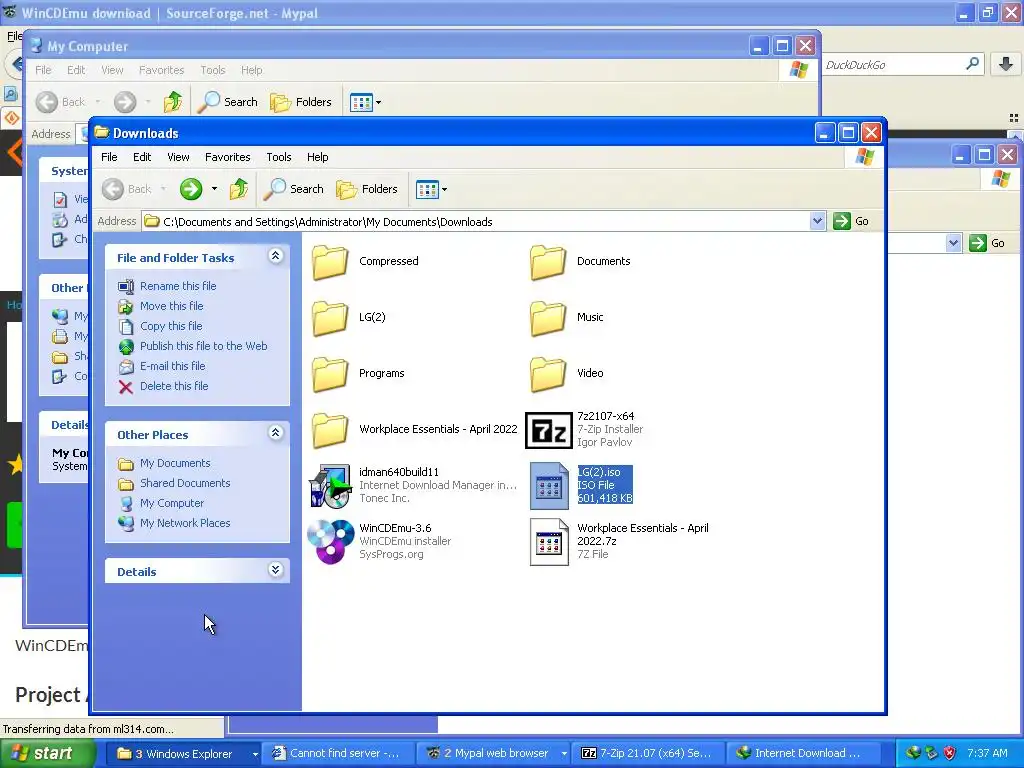Open the Views dropdown arrow in Downloads
The width and height of the screenshot is (1024, 768).
[444, 190]
